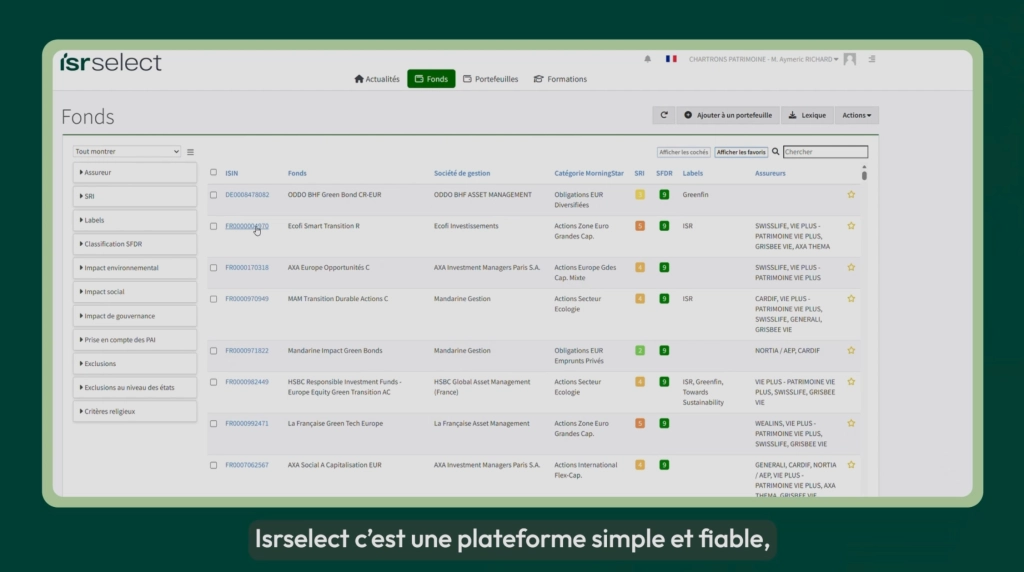Expand the Classification SFDR filter
1024x572 pixels.
pyautogui.click(x=135, y=244)
